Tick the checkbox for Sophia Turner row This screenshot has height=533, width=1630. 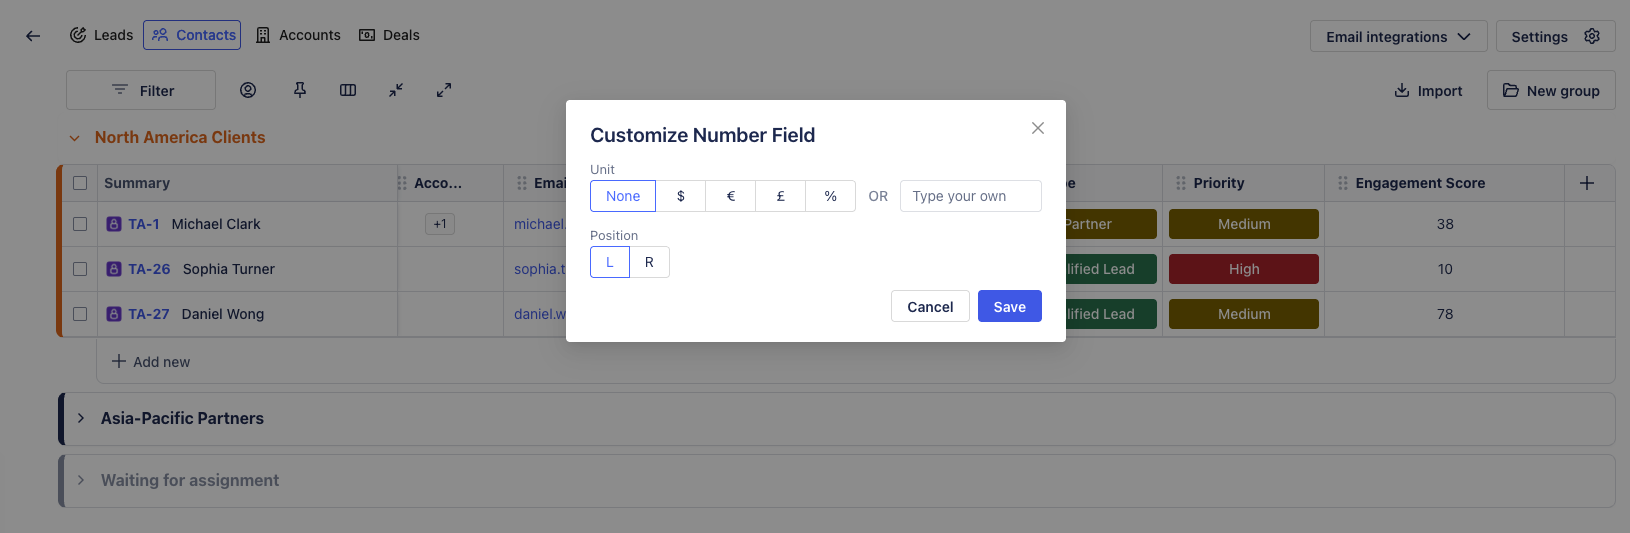coord(80,269)
